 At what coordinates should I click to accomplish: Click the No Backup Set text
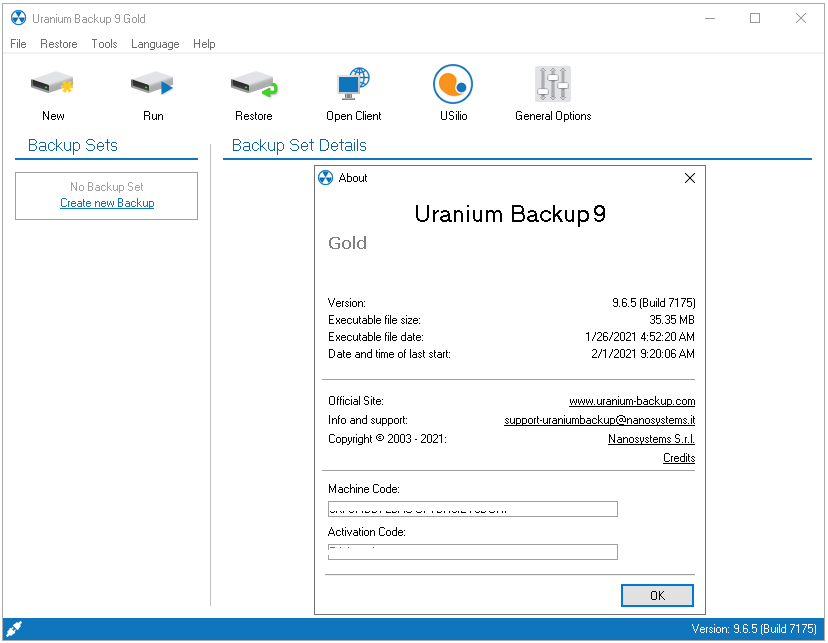click(x=107, y=187)
